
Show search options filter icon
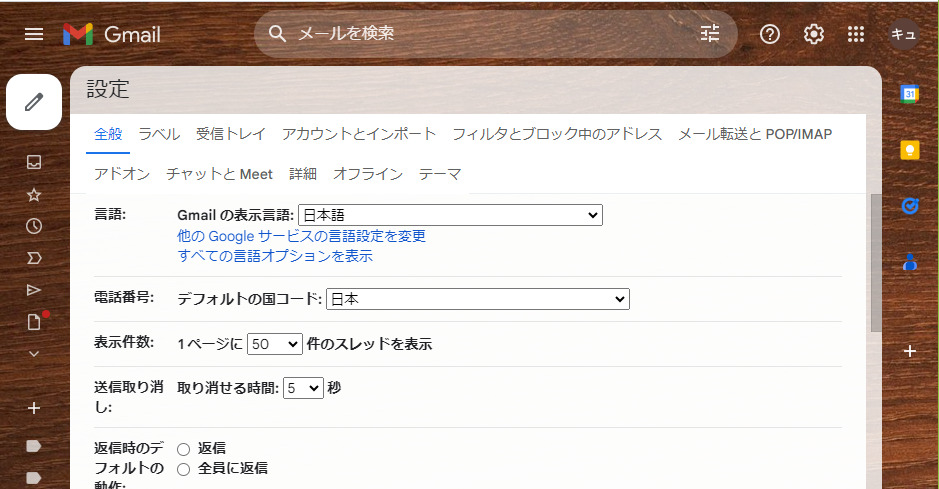710,34
